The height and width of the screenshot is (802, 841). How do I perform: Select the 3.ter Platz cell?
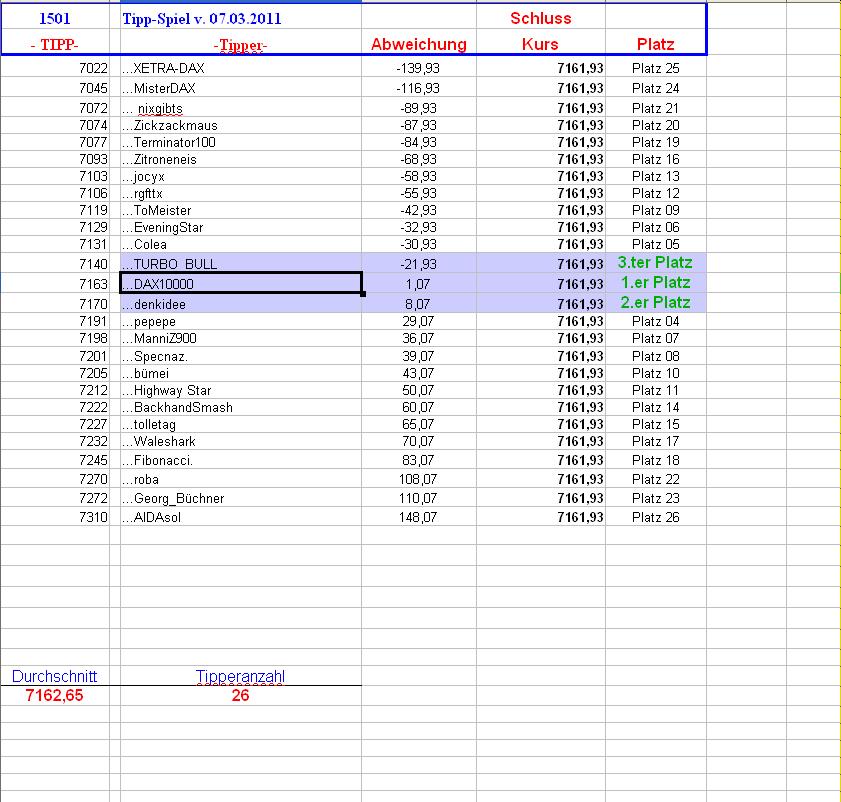pos(656,262)
